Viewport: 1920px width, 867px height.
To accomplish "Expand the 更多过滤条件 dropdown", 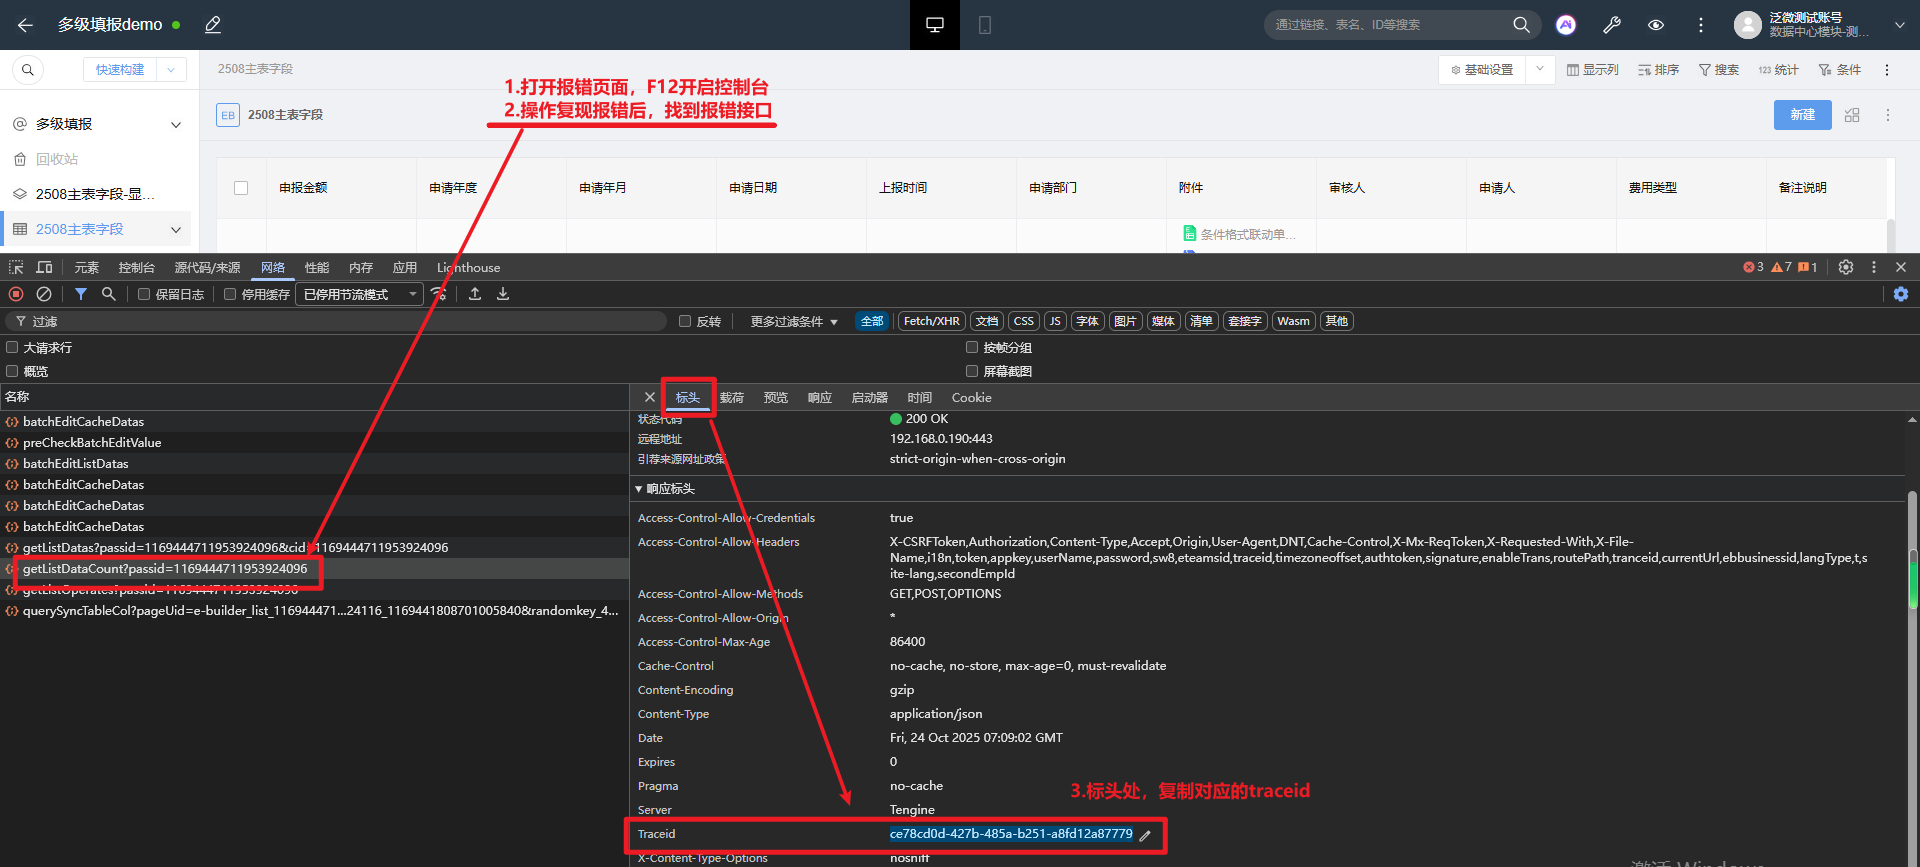I will [793, 321].
